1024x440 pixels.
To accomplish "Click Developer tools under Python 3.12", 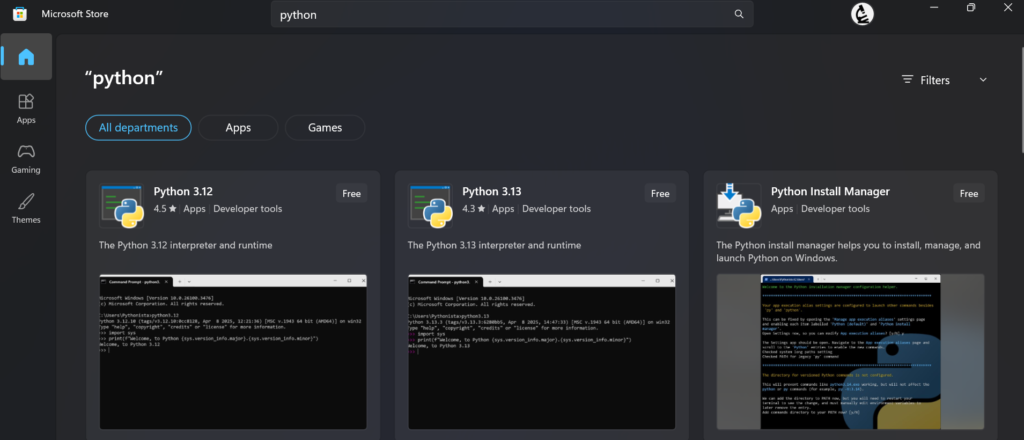I will tap(248, 209).
